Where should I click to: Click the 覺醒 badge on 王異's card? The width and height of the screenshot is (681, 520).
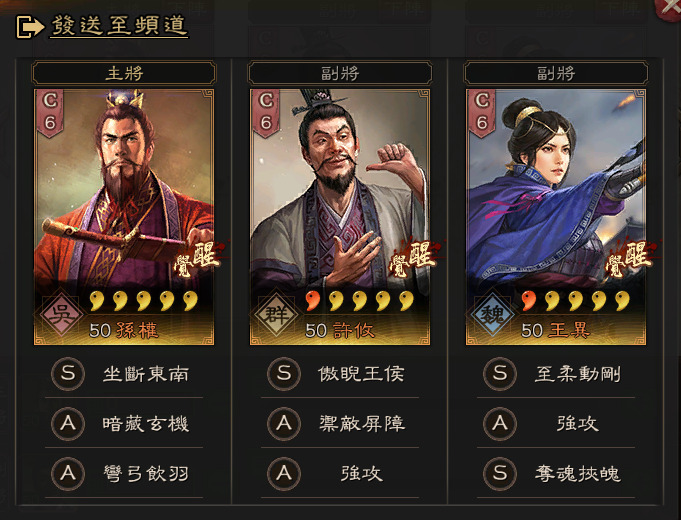coord(632,258)
